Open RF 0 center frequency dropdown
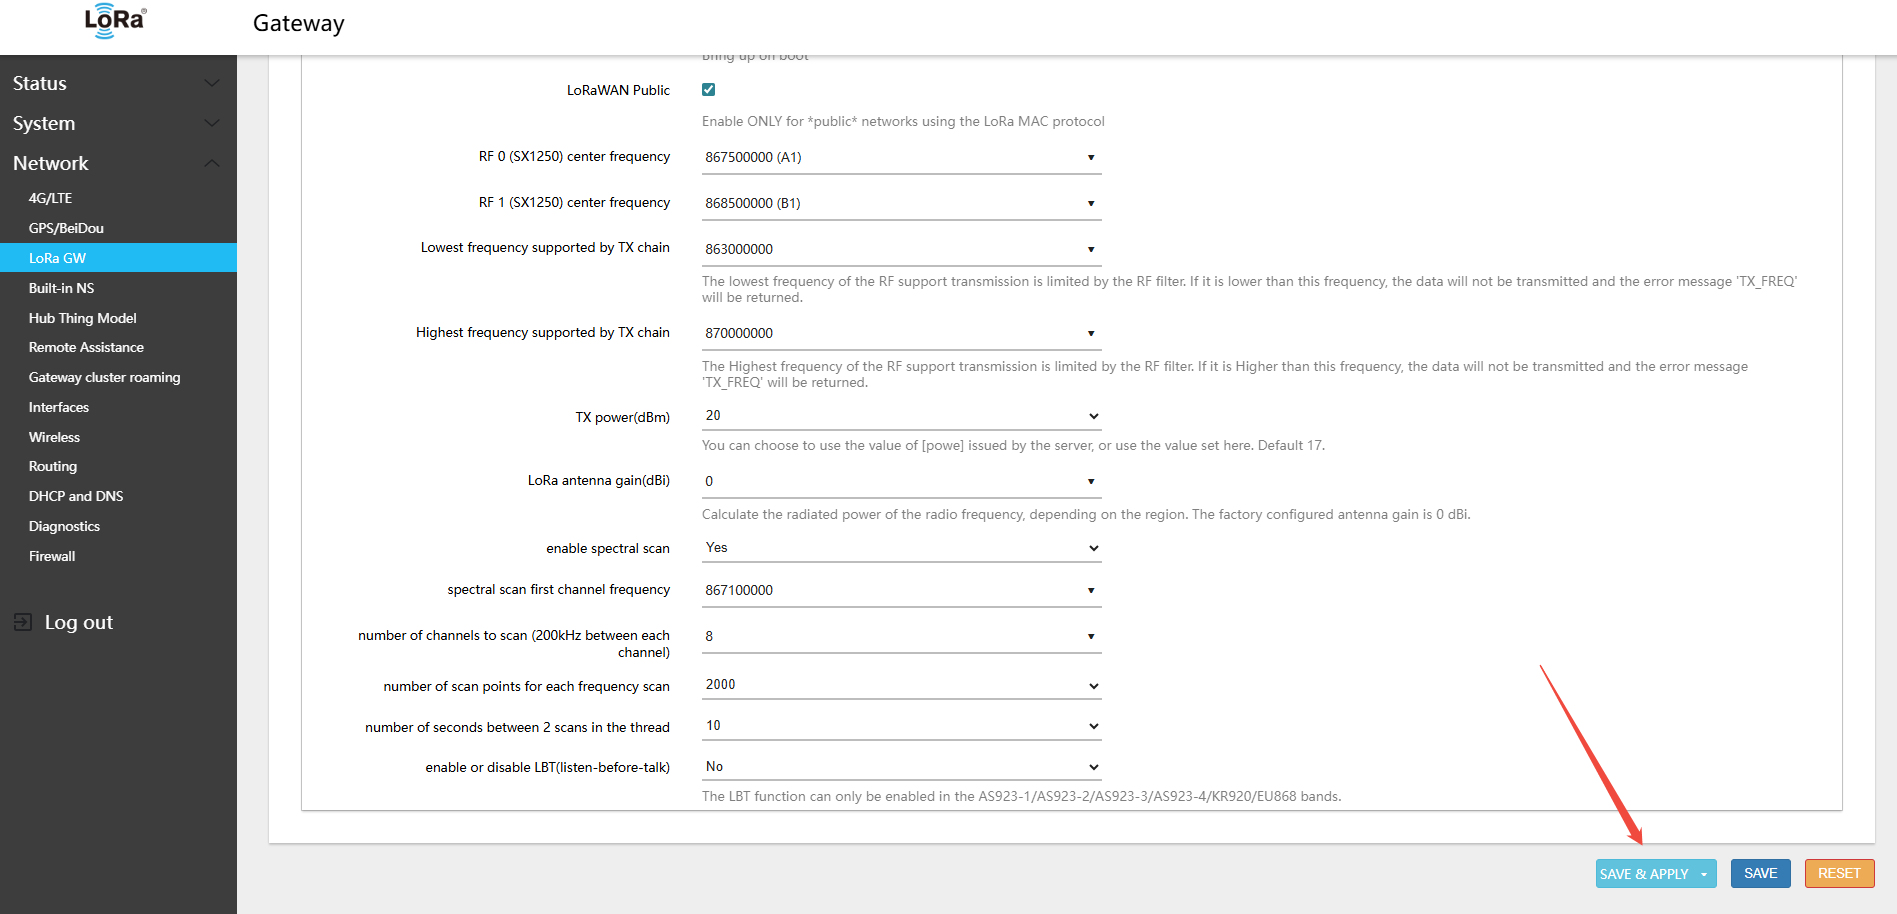Image resolution: width=1897 pixels, height=914 pixels. tap(900, 158)
